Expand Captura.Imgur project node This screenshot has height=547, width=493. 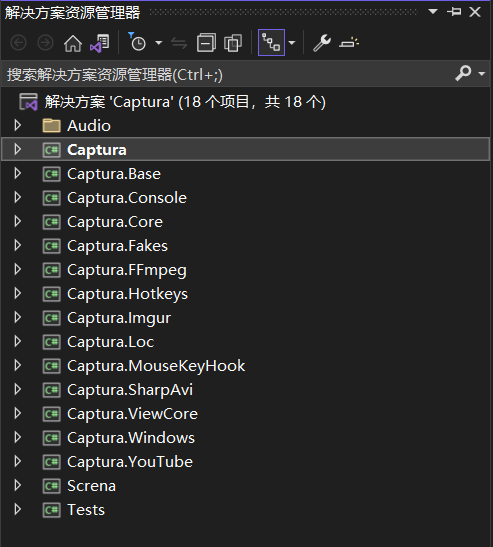point(17,317)
